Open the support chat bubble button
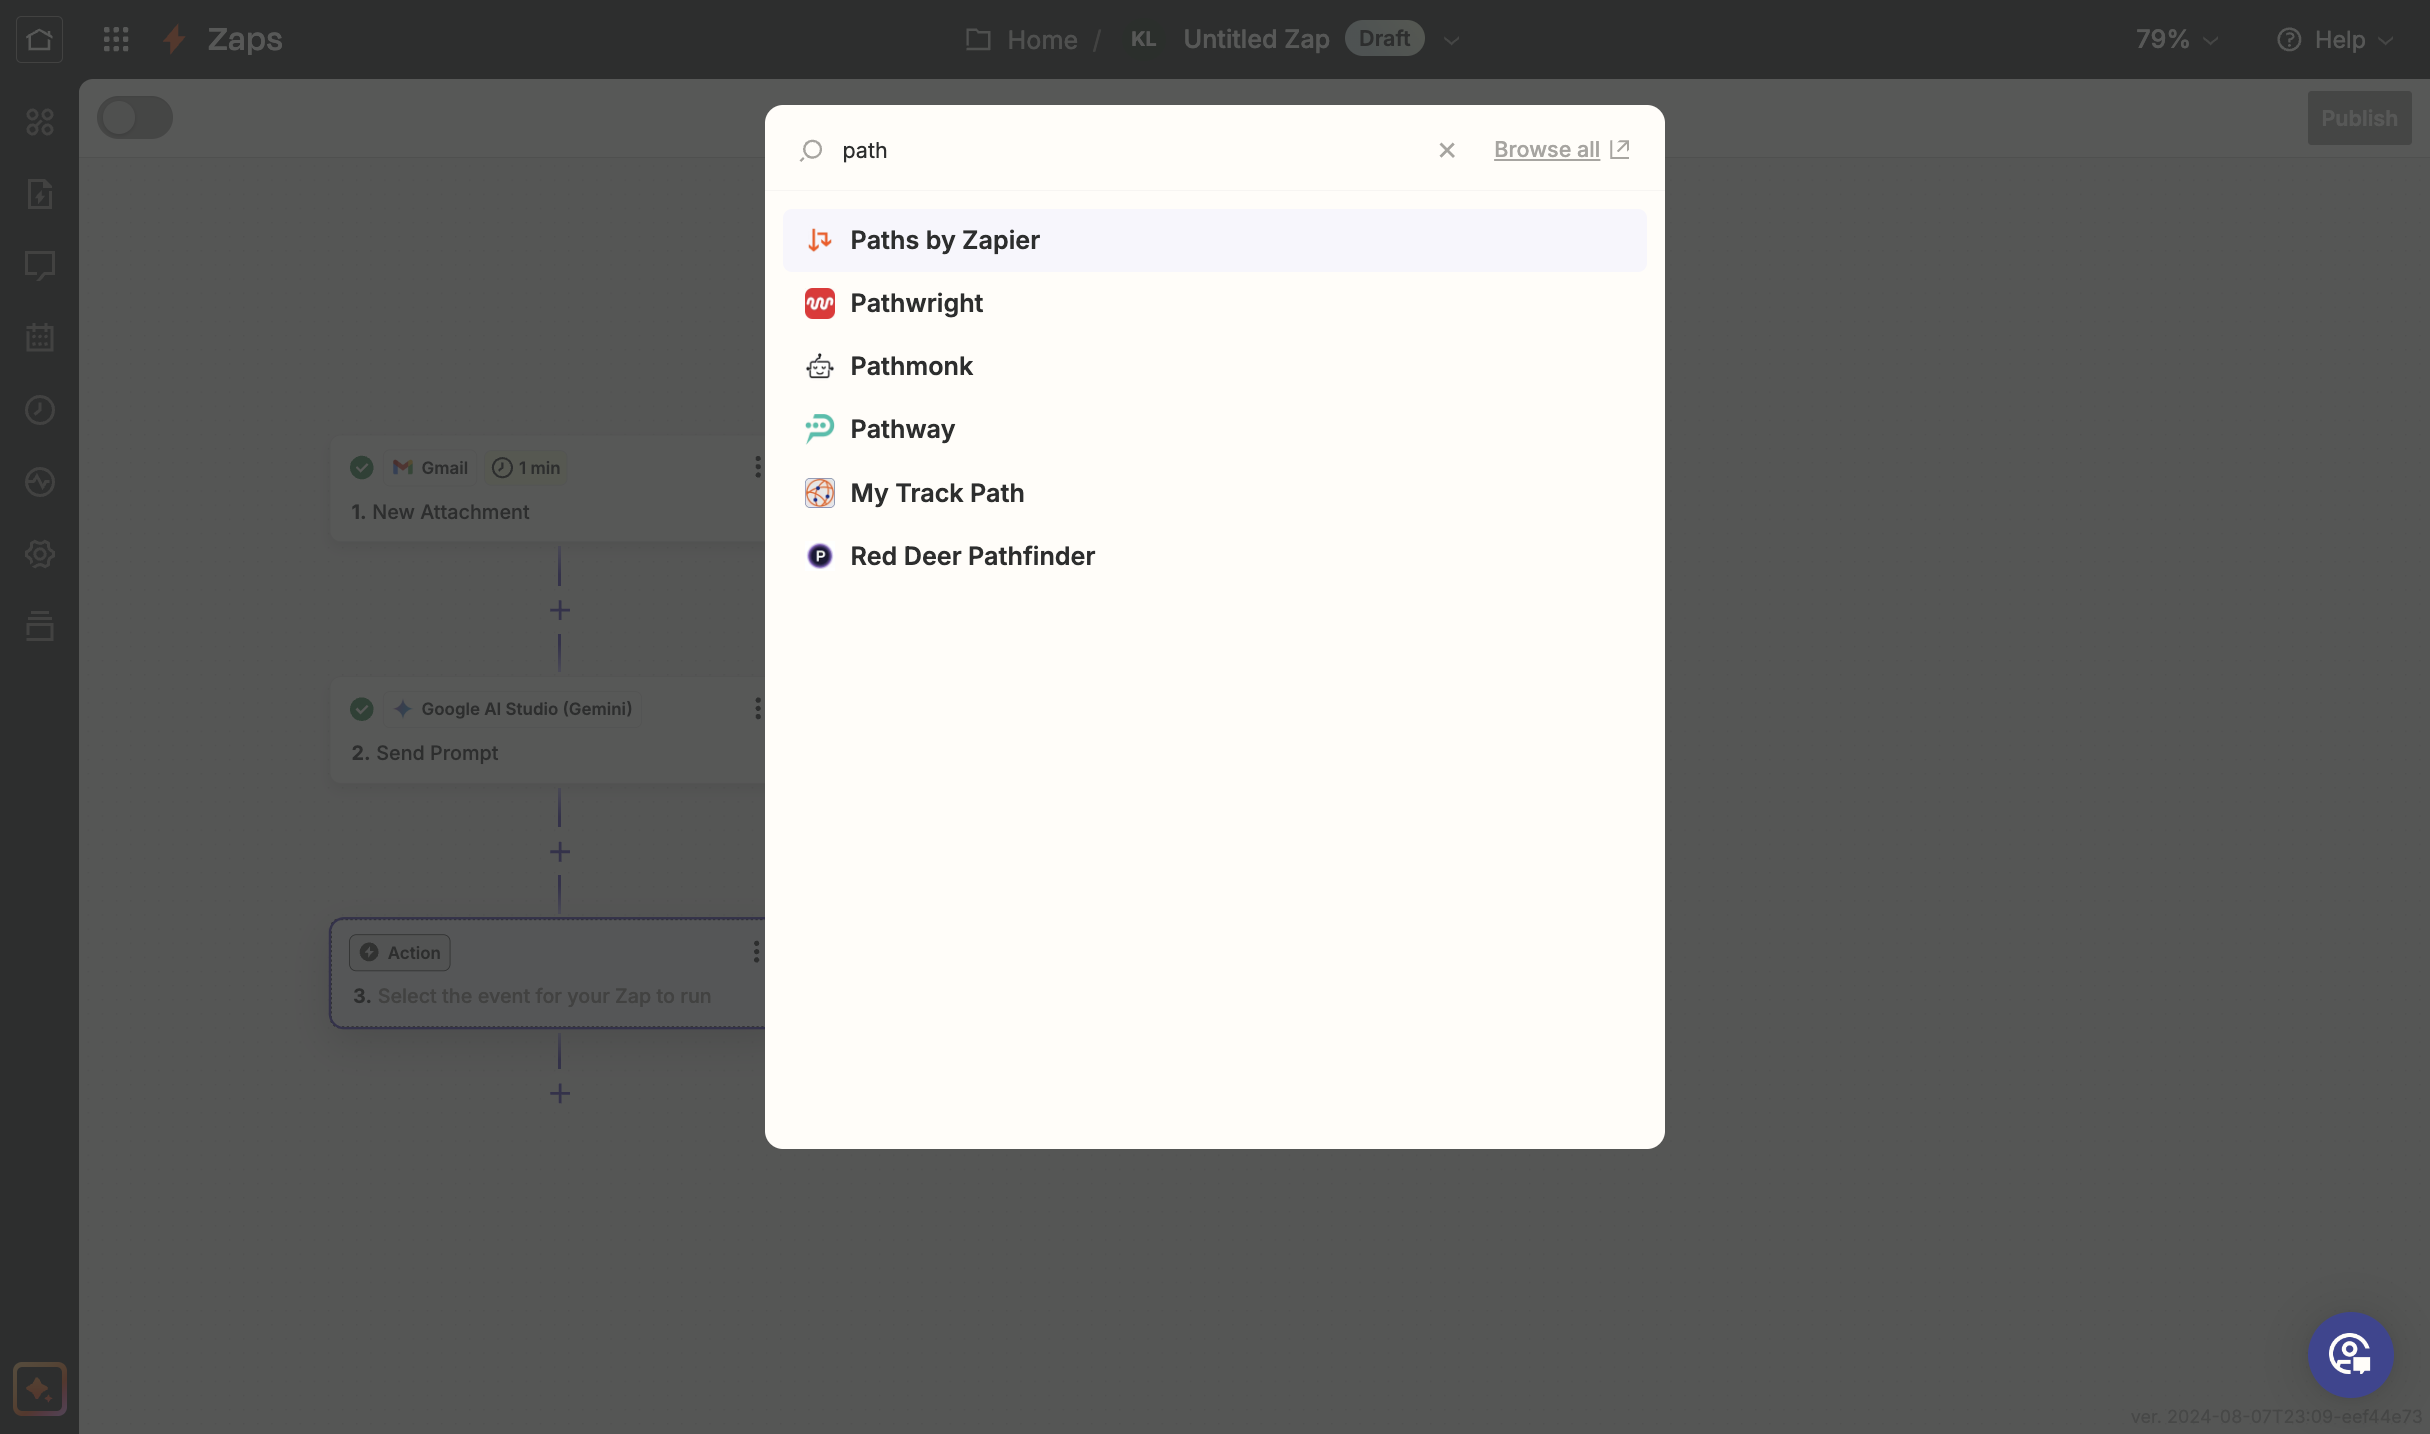2430x1434 pixels. point(2350,1355)
